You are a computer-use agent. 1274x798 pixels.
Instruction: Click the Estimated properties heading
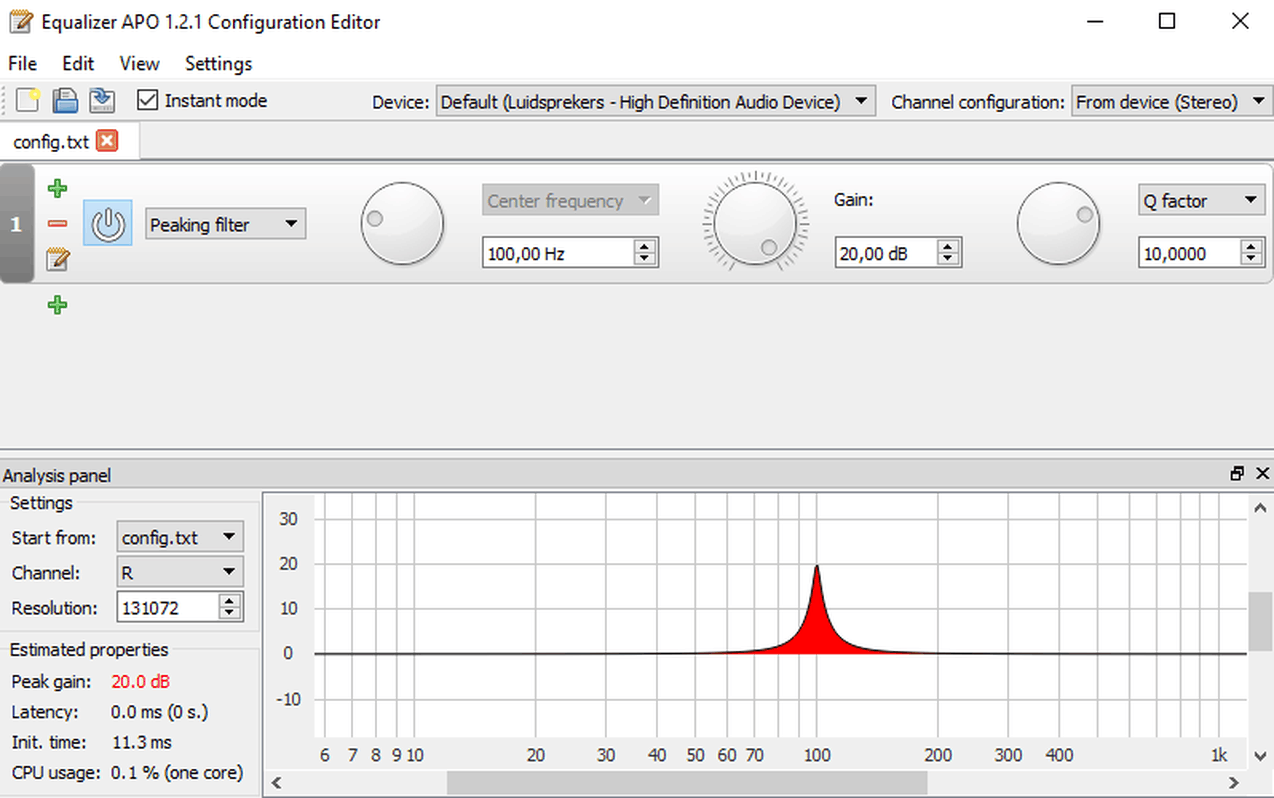pyautogui.click(x=89, y=650)
